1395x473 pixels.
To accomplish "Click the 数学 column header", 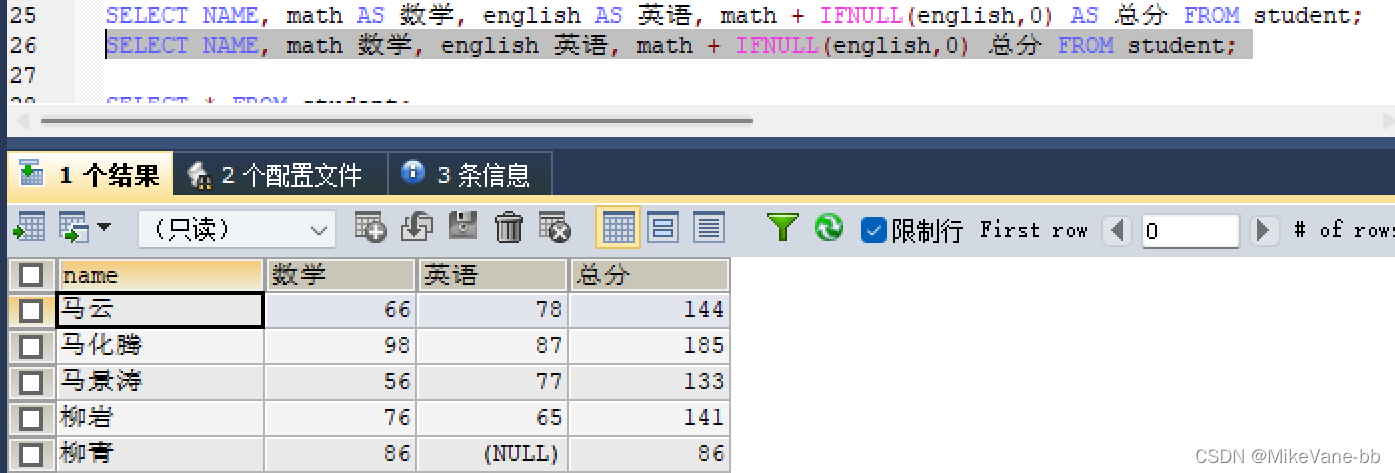I will coord(341,275).
